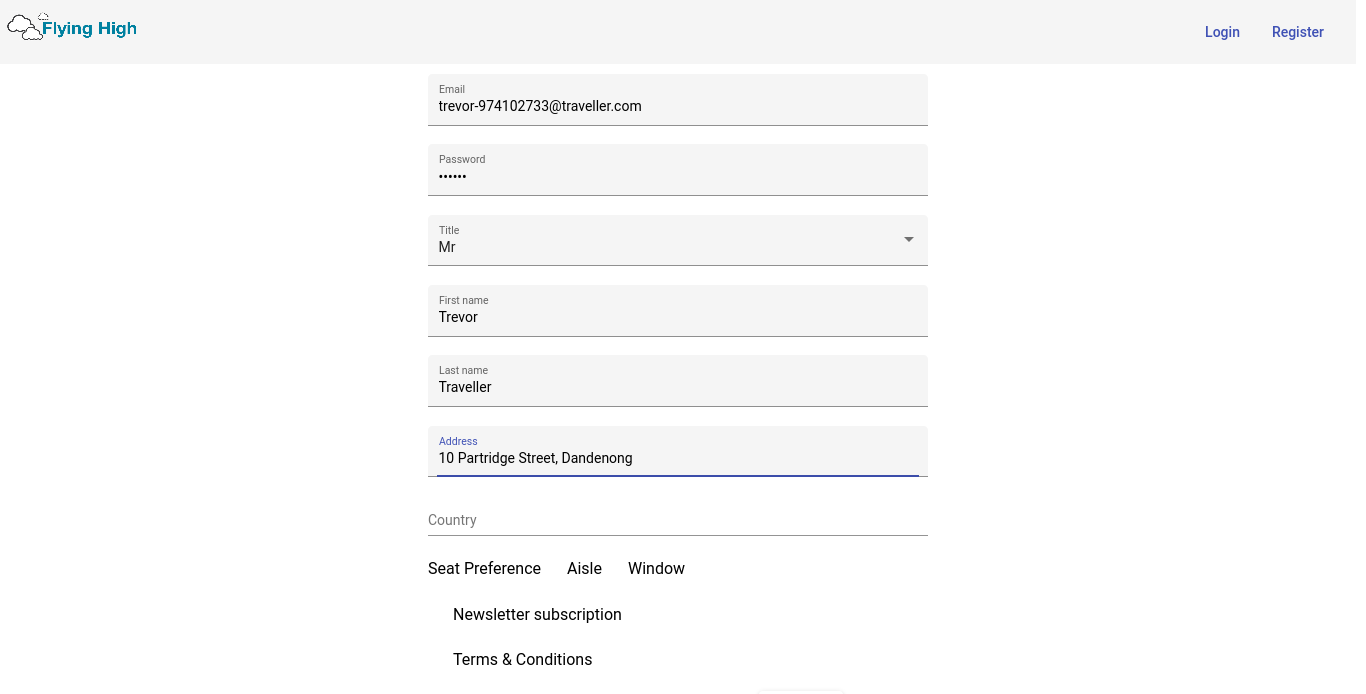Open the Country selection field

(677, 520)
